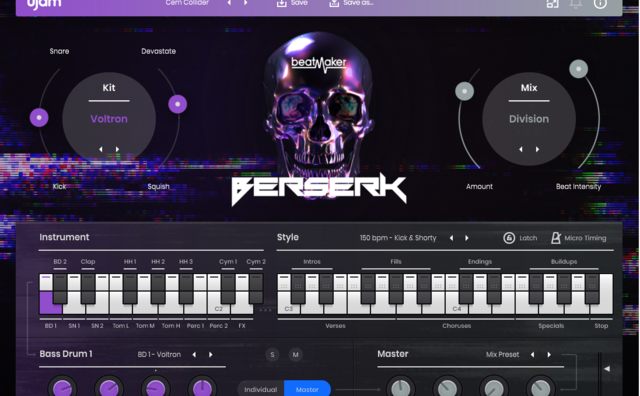
Task: Open the info icon in top bar
Action: coord(600,4)
